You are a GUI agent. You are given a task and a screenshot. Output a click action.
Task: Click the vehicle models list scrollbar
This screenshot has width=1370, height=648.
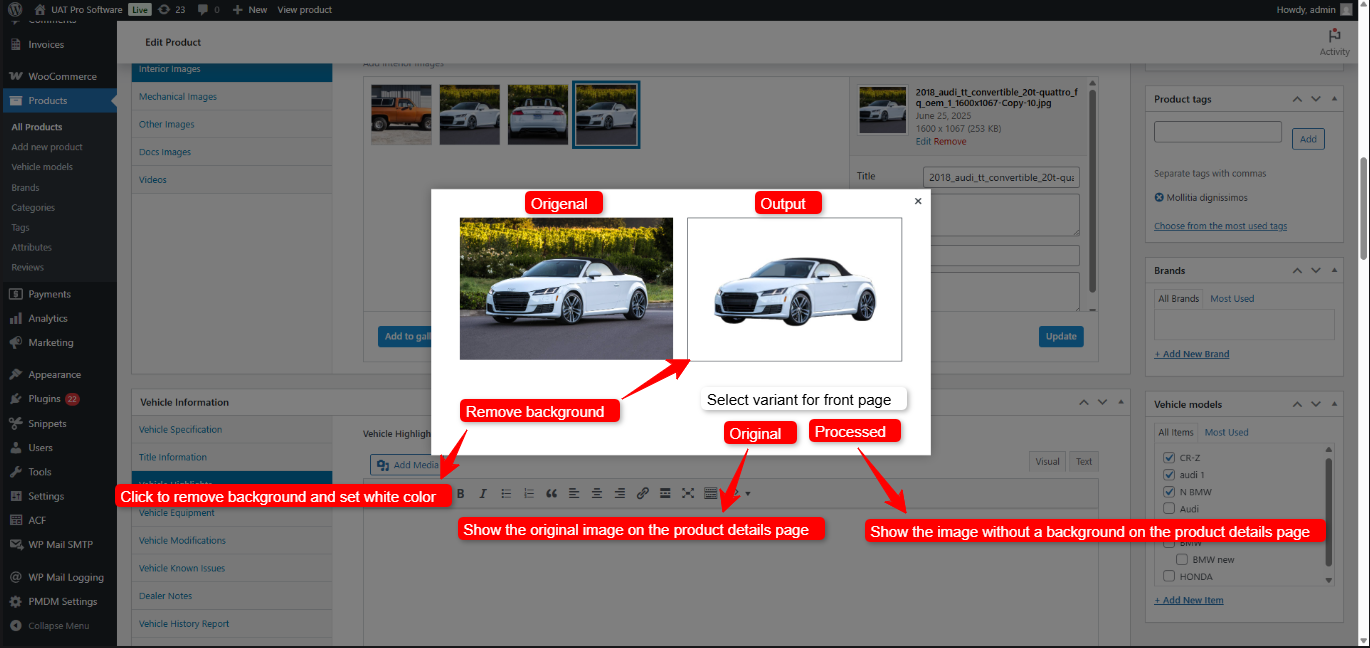coord(1329,515)
